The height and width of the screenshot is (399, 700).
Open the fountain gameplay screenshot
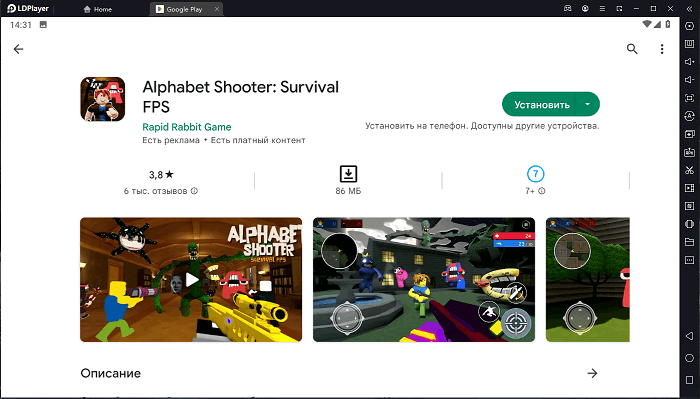coord(424,280)
